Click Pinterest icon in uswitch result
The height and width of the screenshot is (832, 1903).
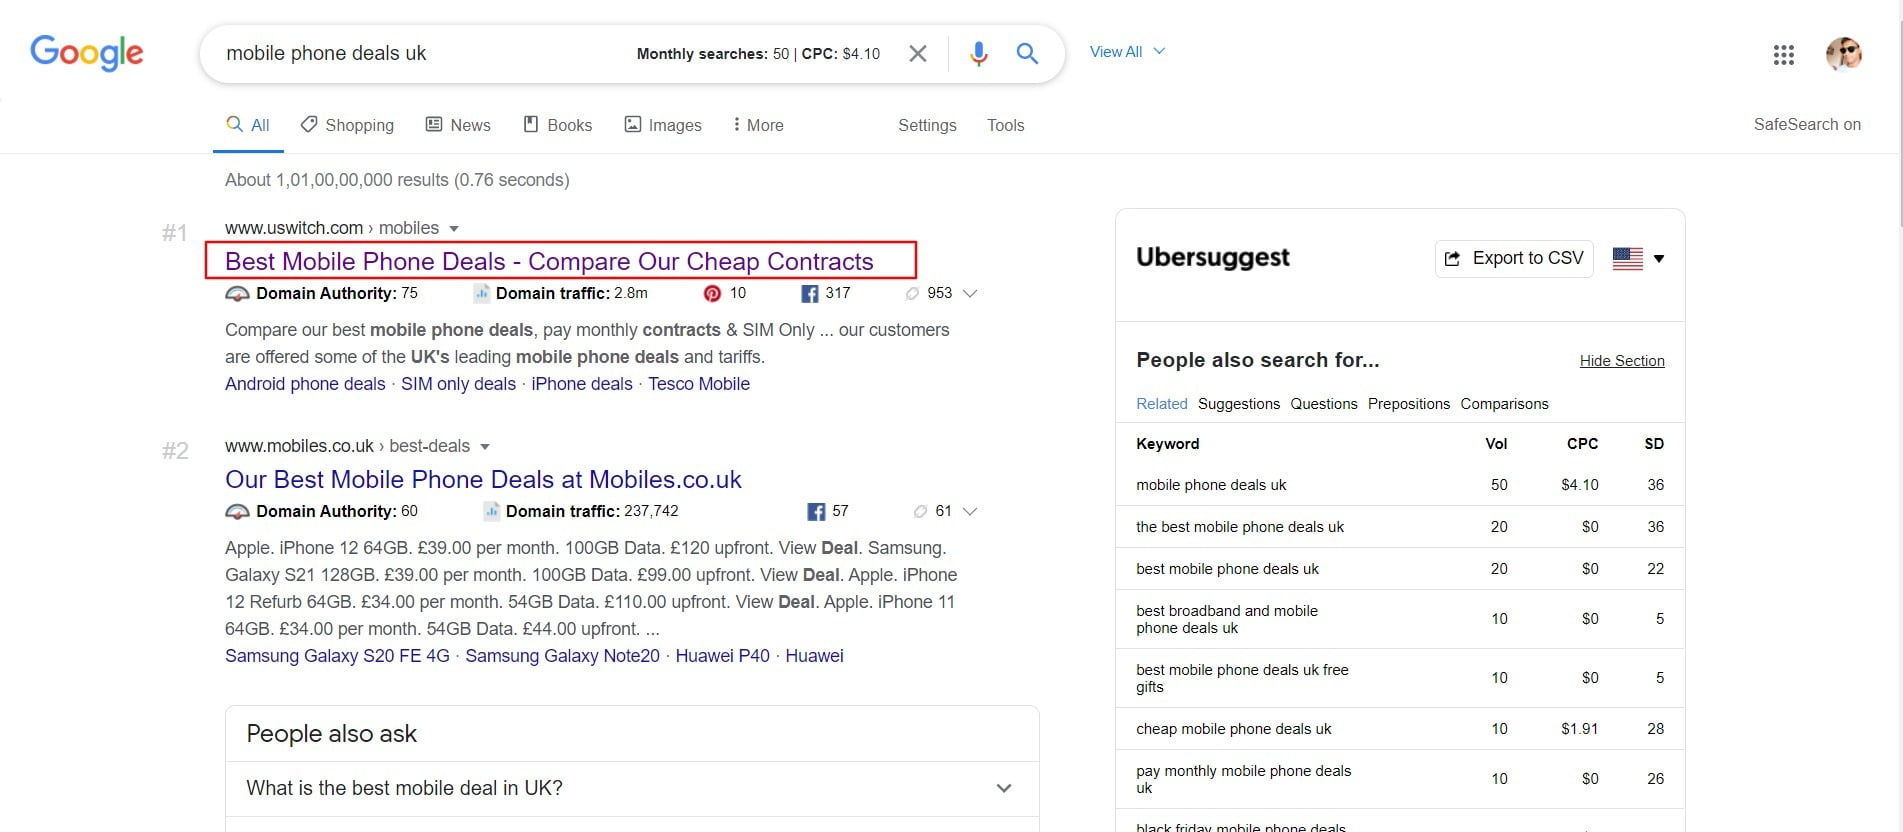click(712, 293)
